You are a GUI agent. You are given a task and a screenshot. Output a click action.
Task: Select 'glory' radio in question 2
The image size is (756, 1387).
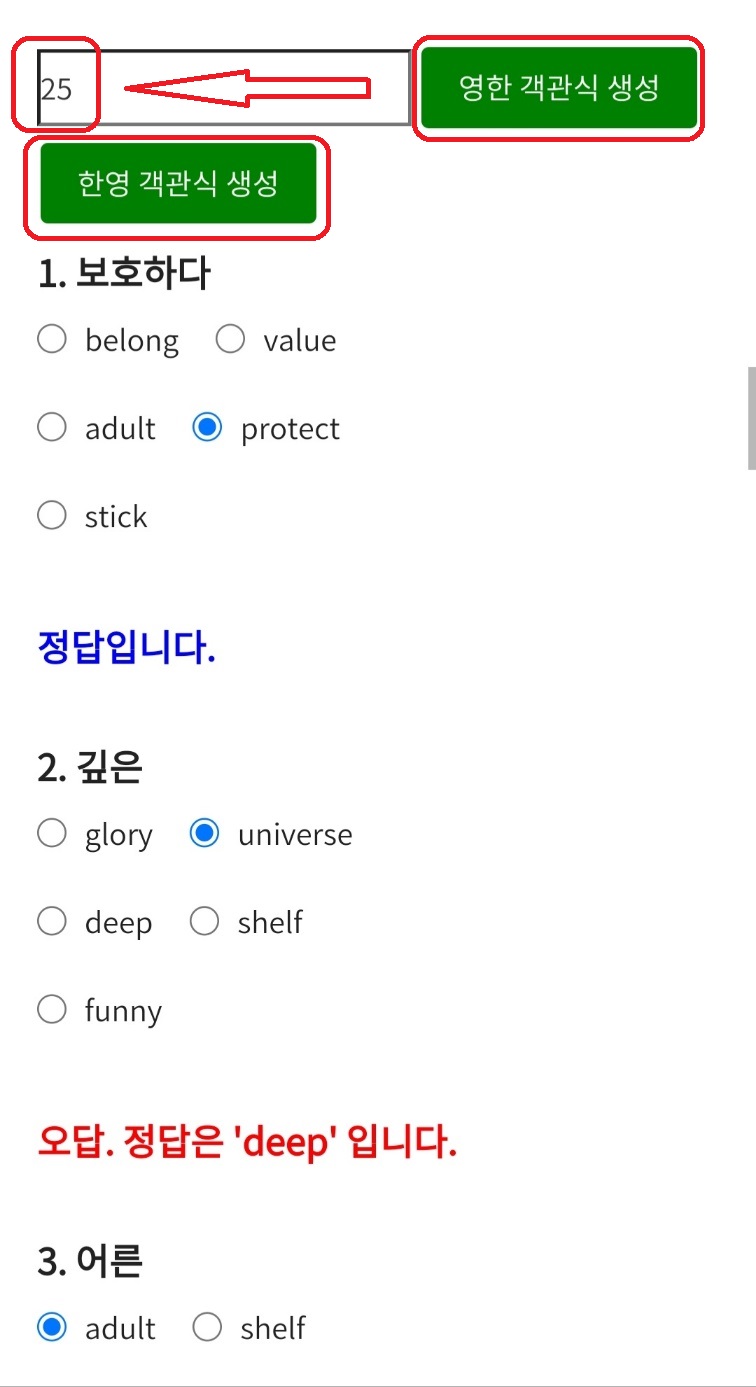click(x=52, y=834)
